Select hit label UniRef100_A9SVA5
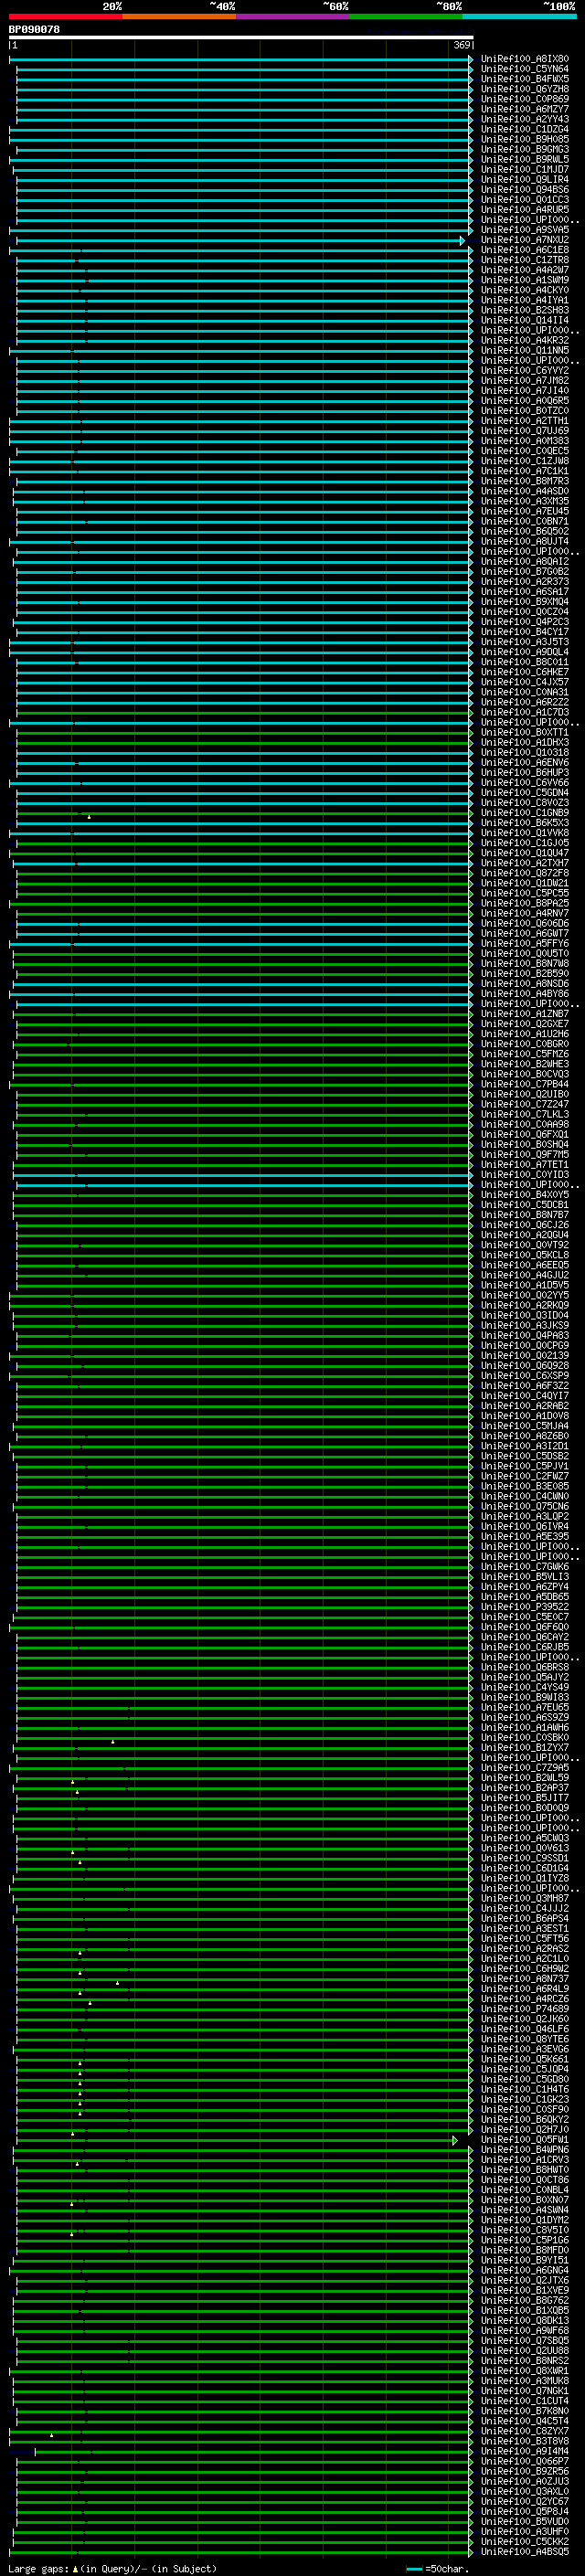 (524, 230)
